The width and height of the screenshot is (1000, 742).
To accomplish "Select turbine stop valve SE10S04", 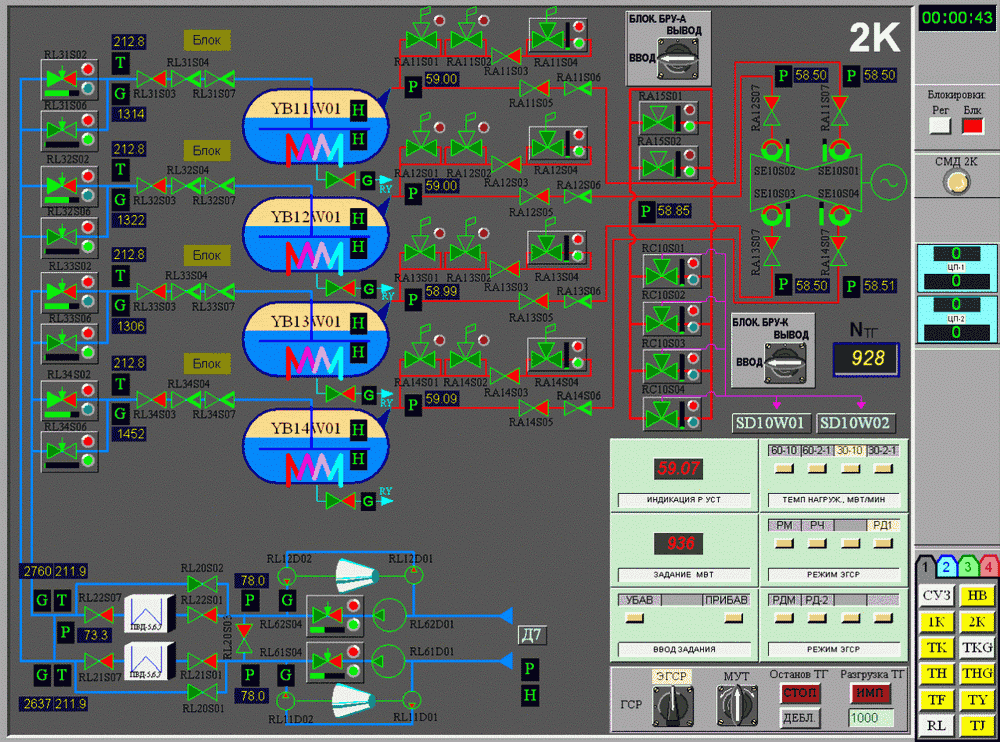I will click(x=838, y=216).
